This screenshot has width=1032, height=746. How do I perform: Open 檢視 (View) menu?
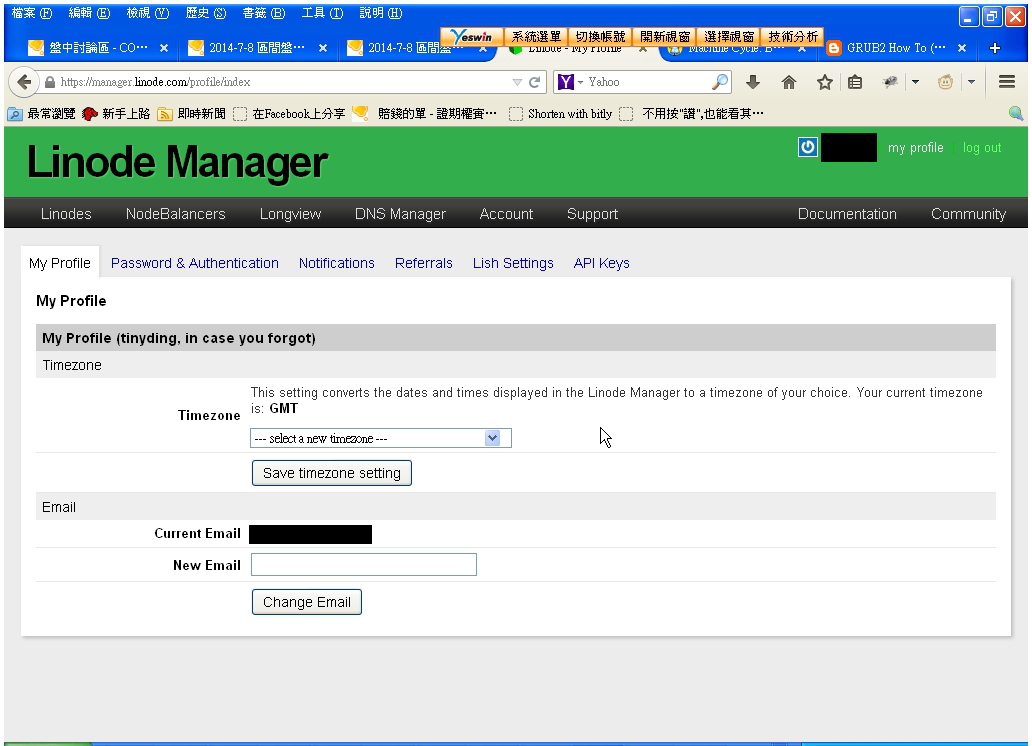coord(147,13)
